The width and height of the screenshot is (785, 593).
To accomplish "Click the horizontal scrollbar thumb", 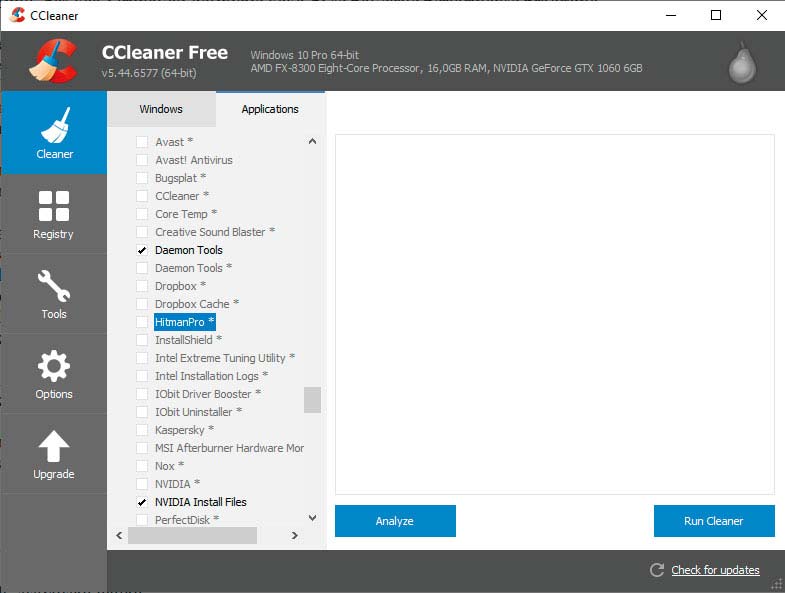I will point(192,535).
